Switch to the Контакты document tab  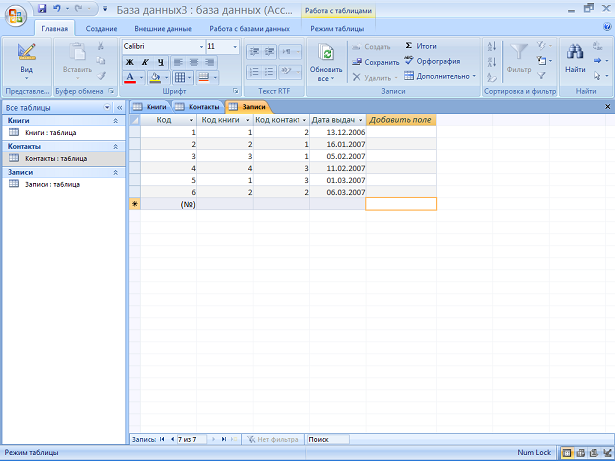[197, 107]
